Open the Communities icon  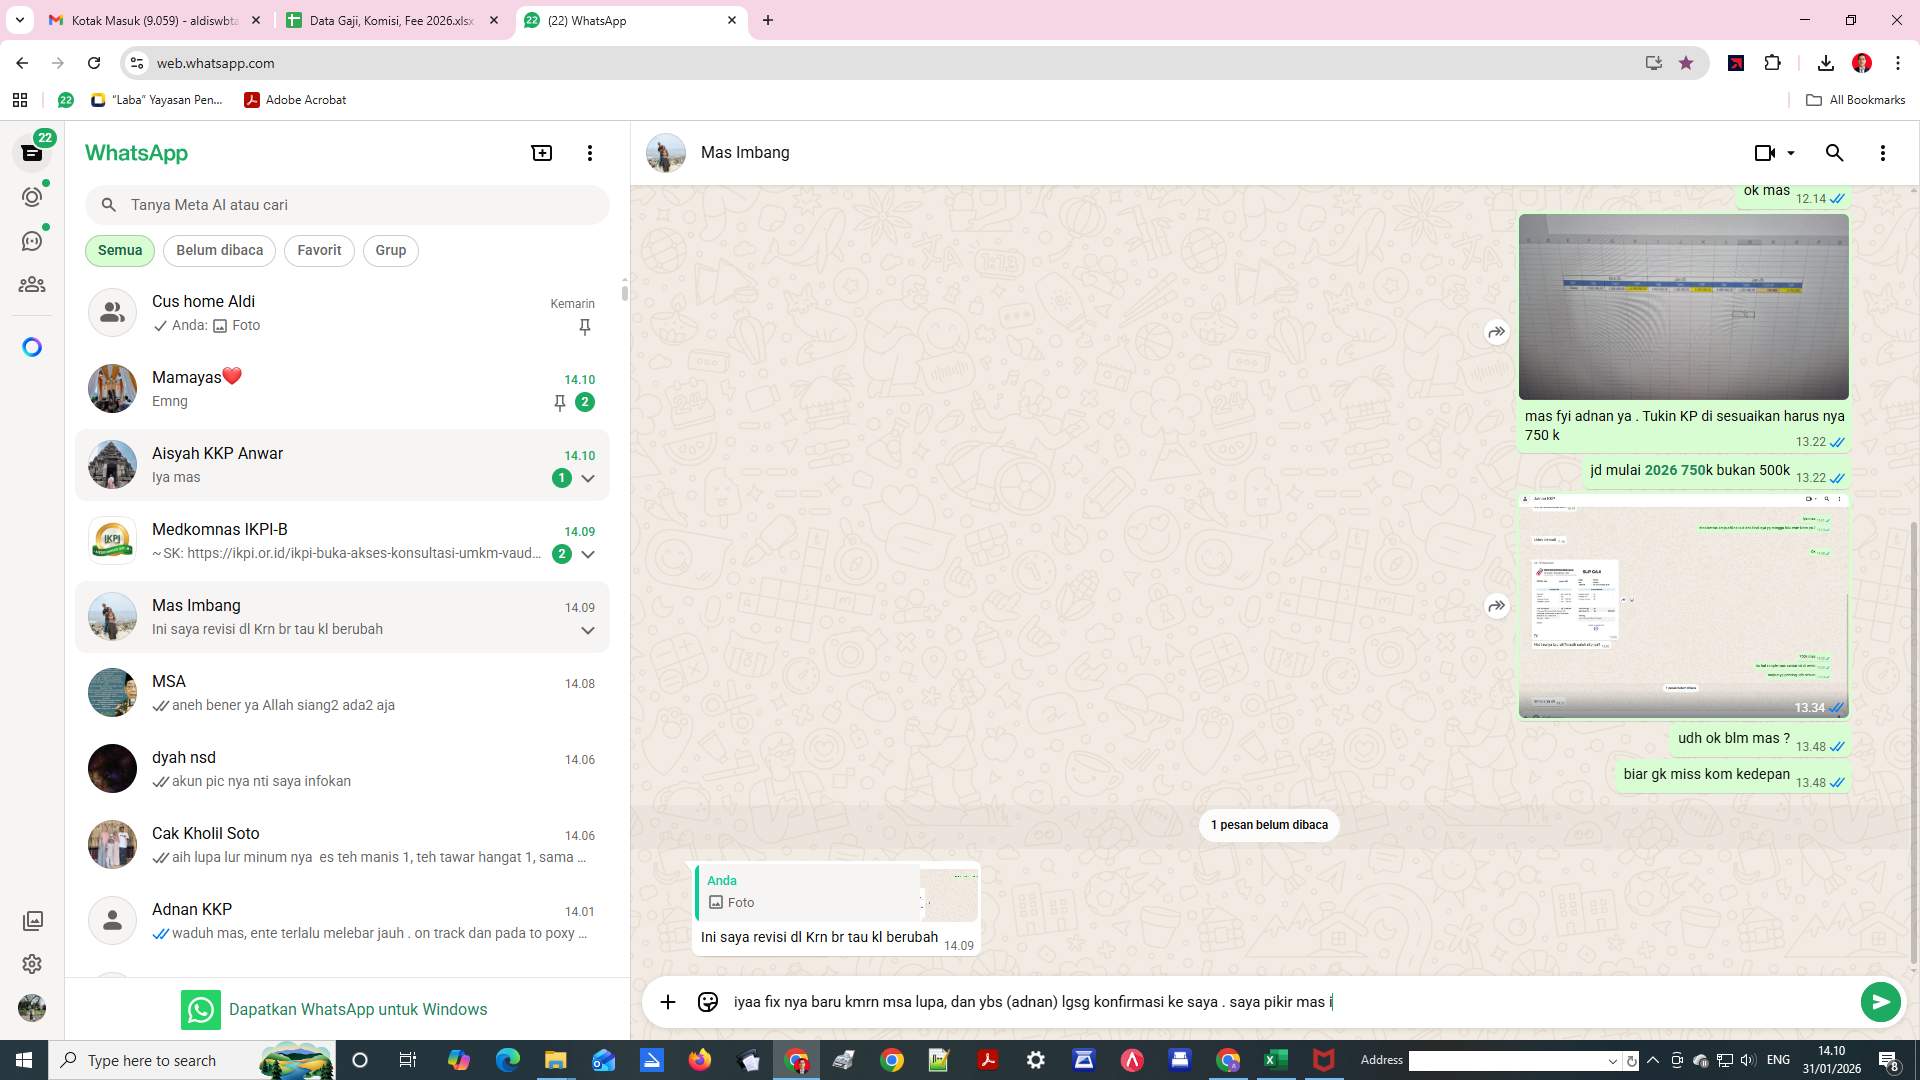(x=32, y=284)
